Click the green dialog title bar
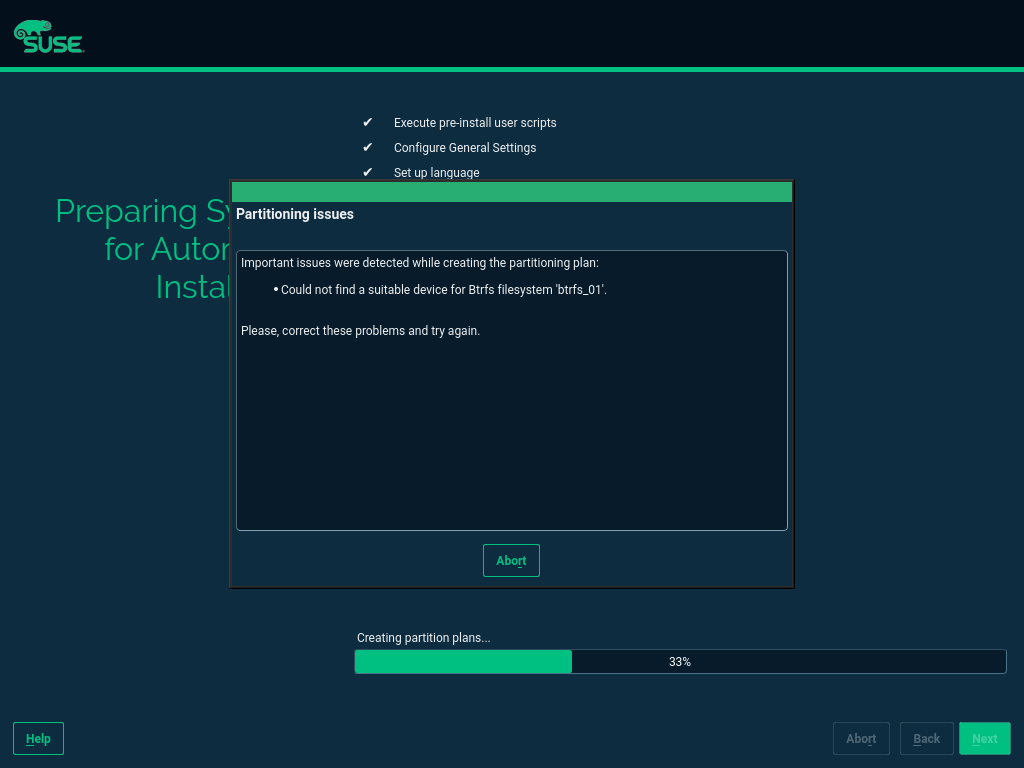This screenshot has width=1024, height=768. 511,192
